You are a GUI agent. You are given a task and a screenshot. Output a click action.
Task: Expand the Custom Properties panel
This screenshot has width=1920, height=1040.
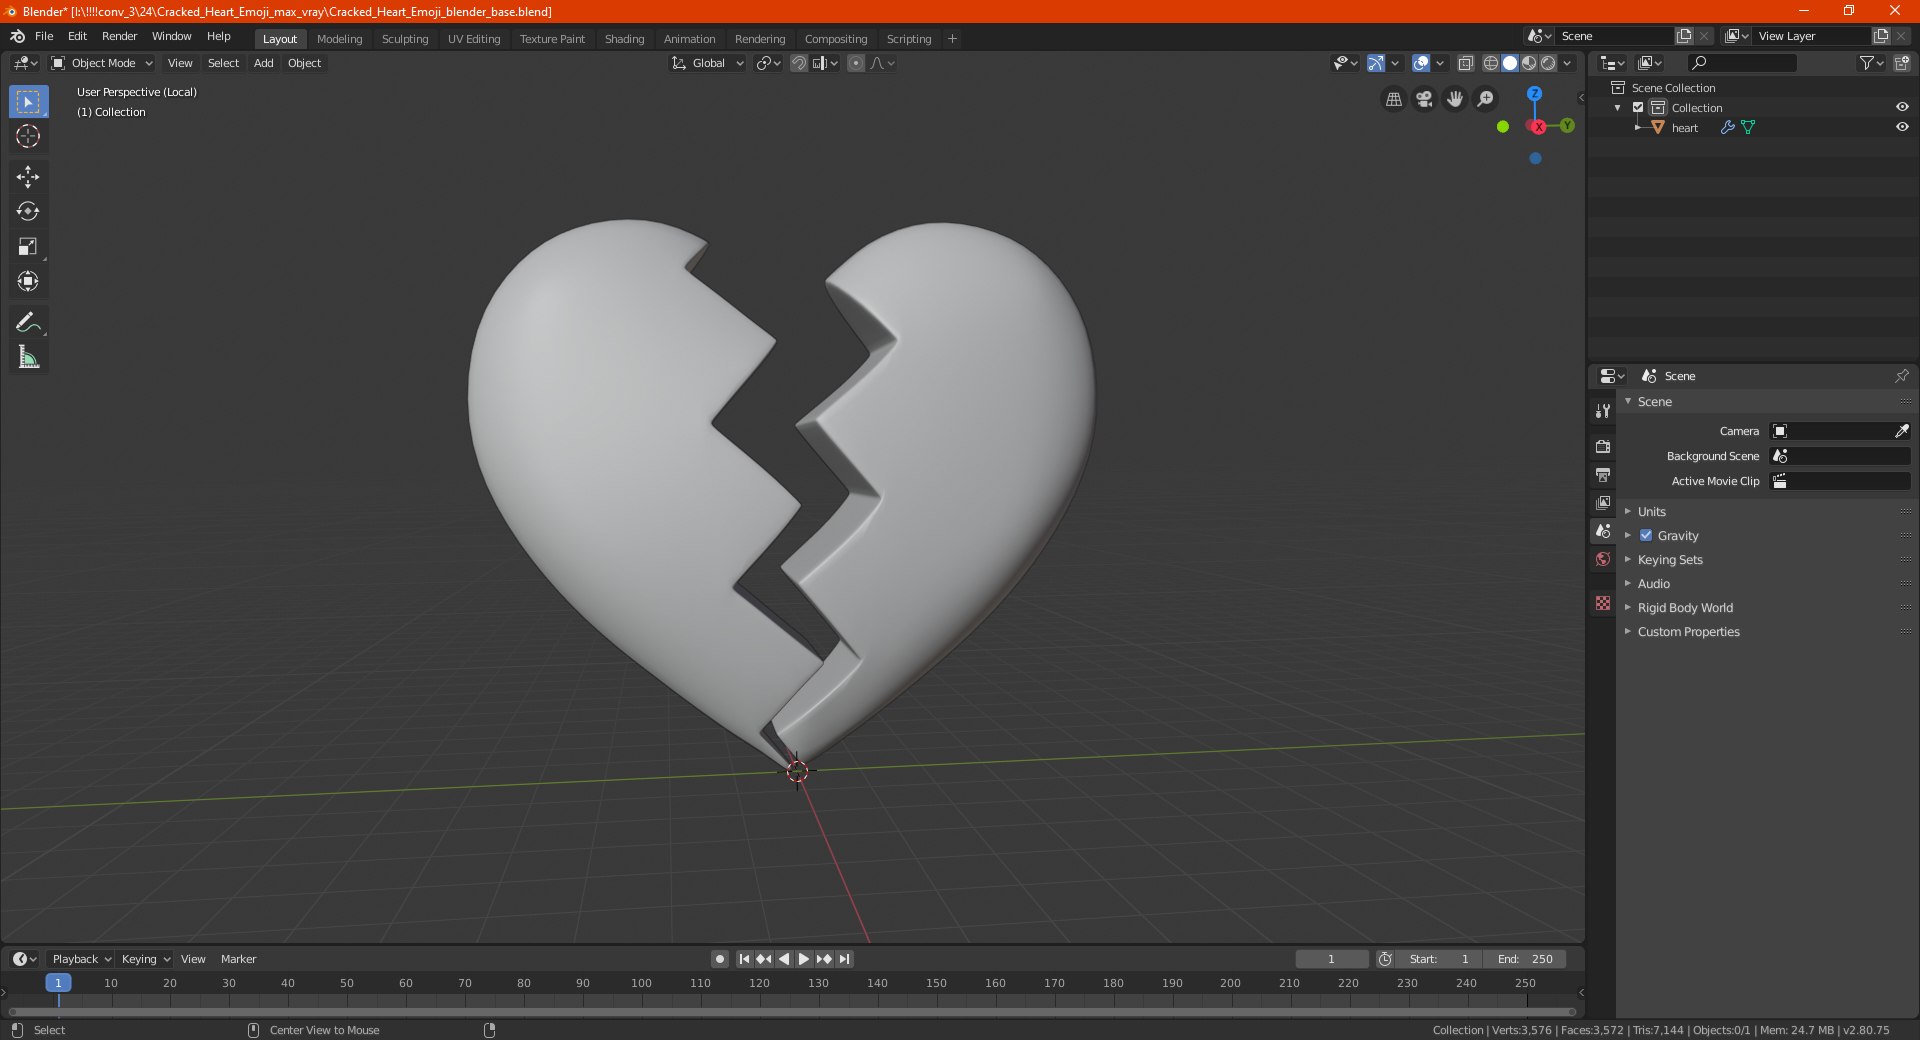coord(1688,631)
